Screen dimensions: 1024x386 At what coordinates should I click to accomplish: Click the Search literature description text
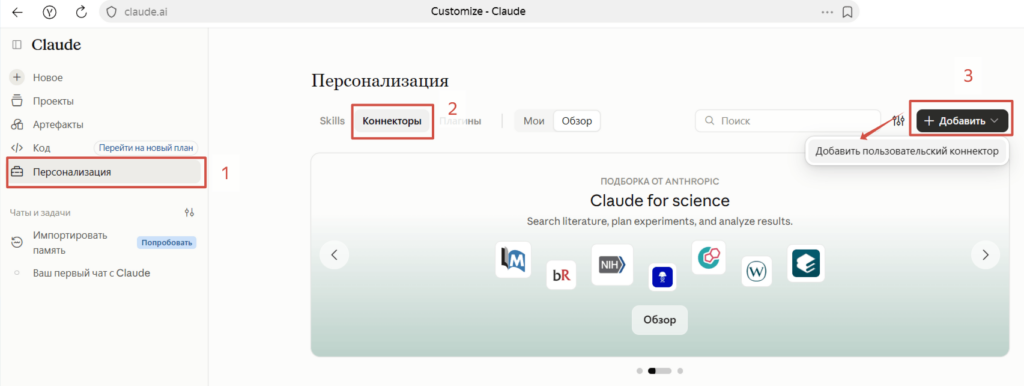(660, 221)
